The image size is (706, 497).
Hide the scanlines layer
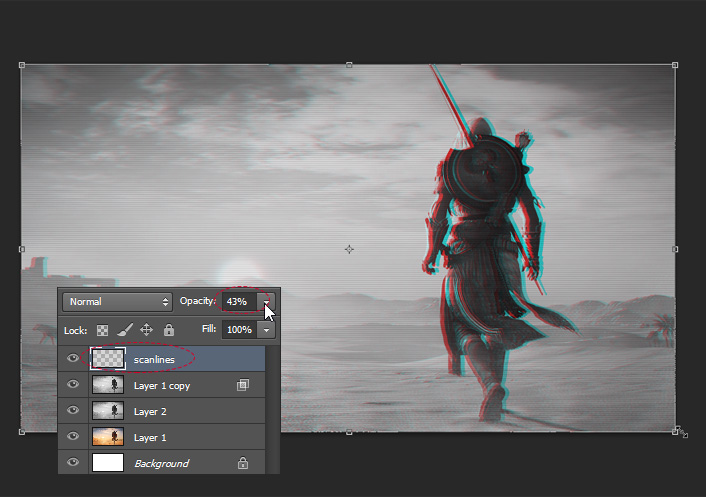point(72,358)
